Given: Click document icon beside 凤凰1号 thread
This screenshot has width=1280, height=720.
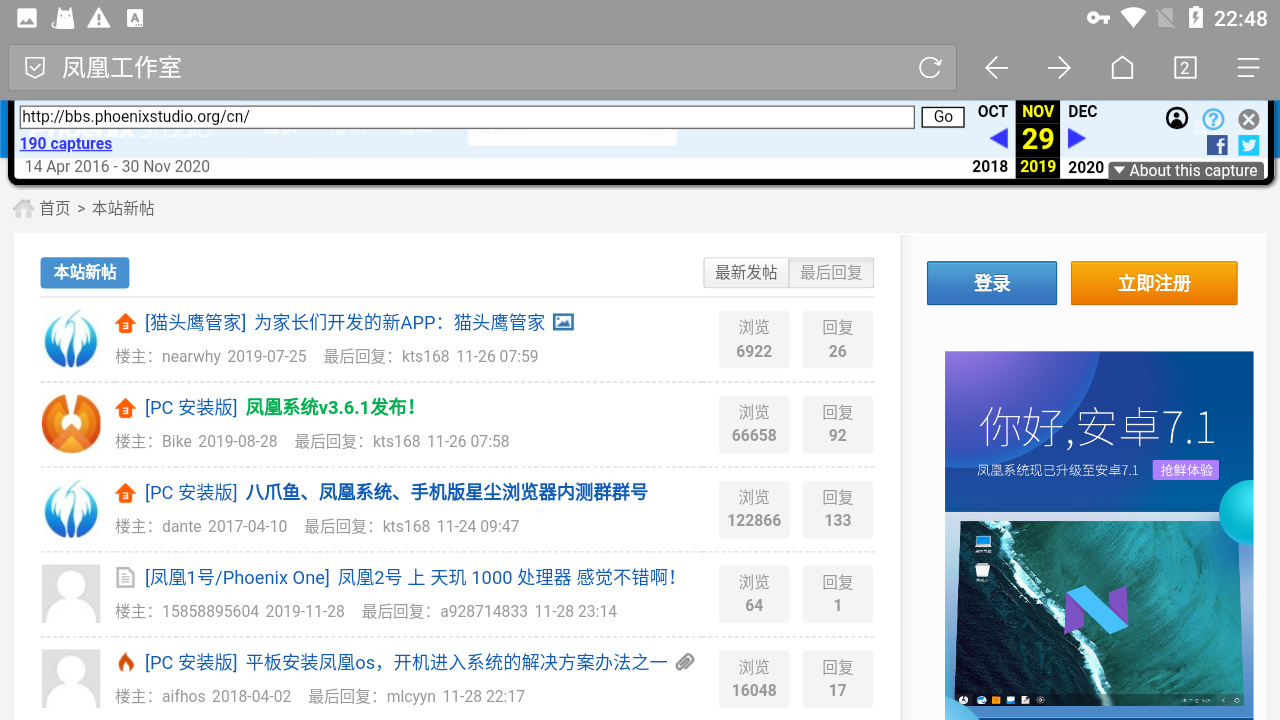Looking at the screenshot, I should coord(125,577).
